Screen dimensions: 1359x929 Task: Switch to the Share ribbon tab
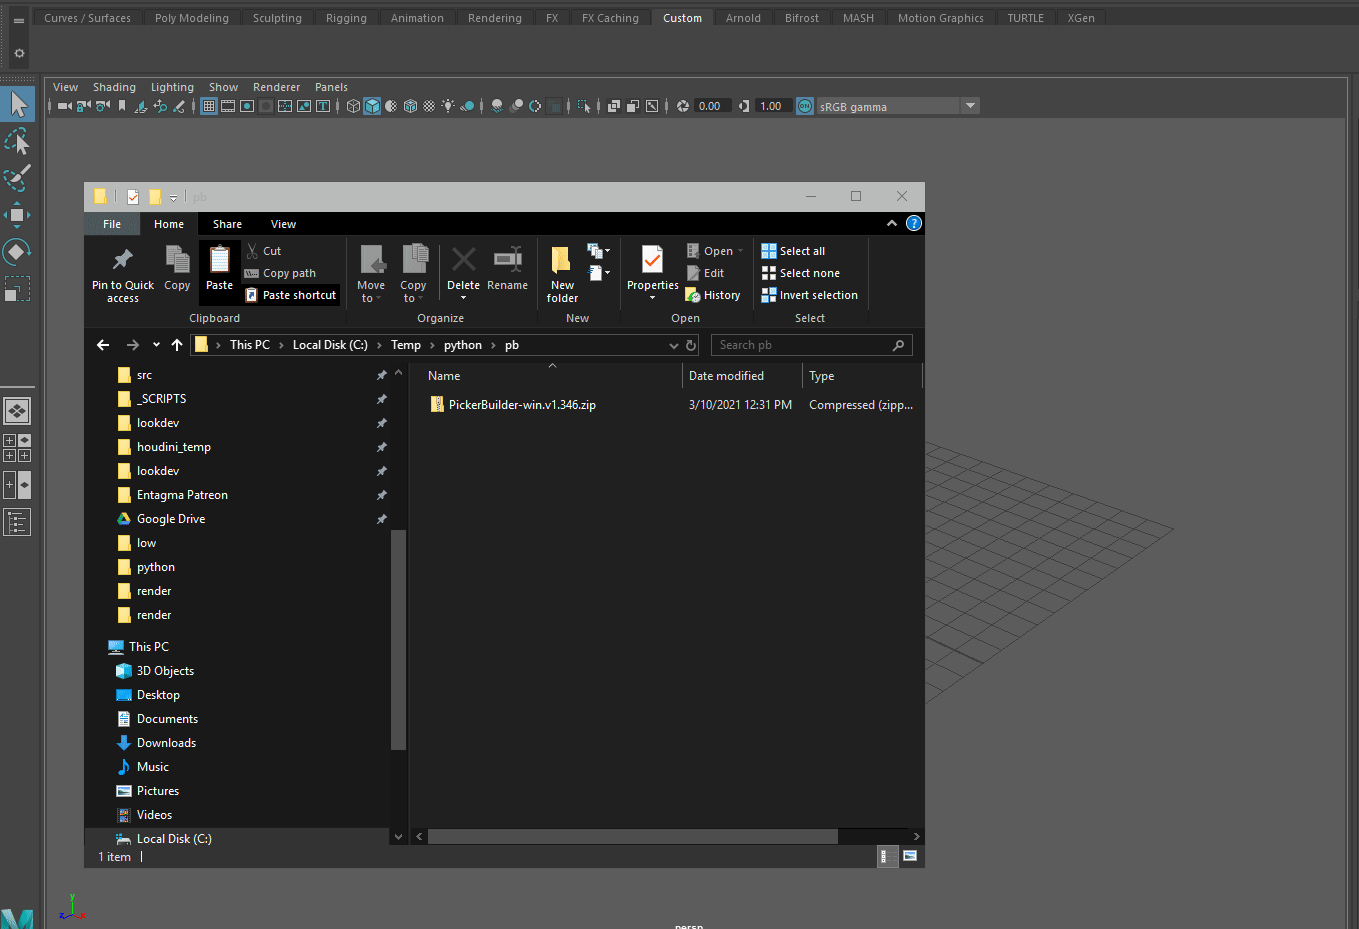coord(227,224)
